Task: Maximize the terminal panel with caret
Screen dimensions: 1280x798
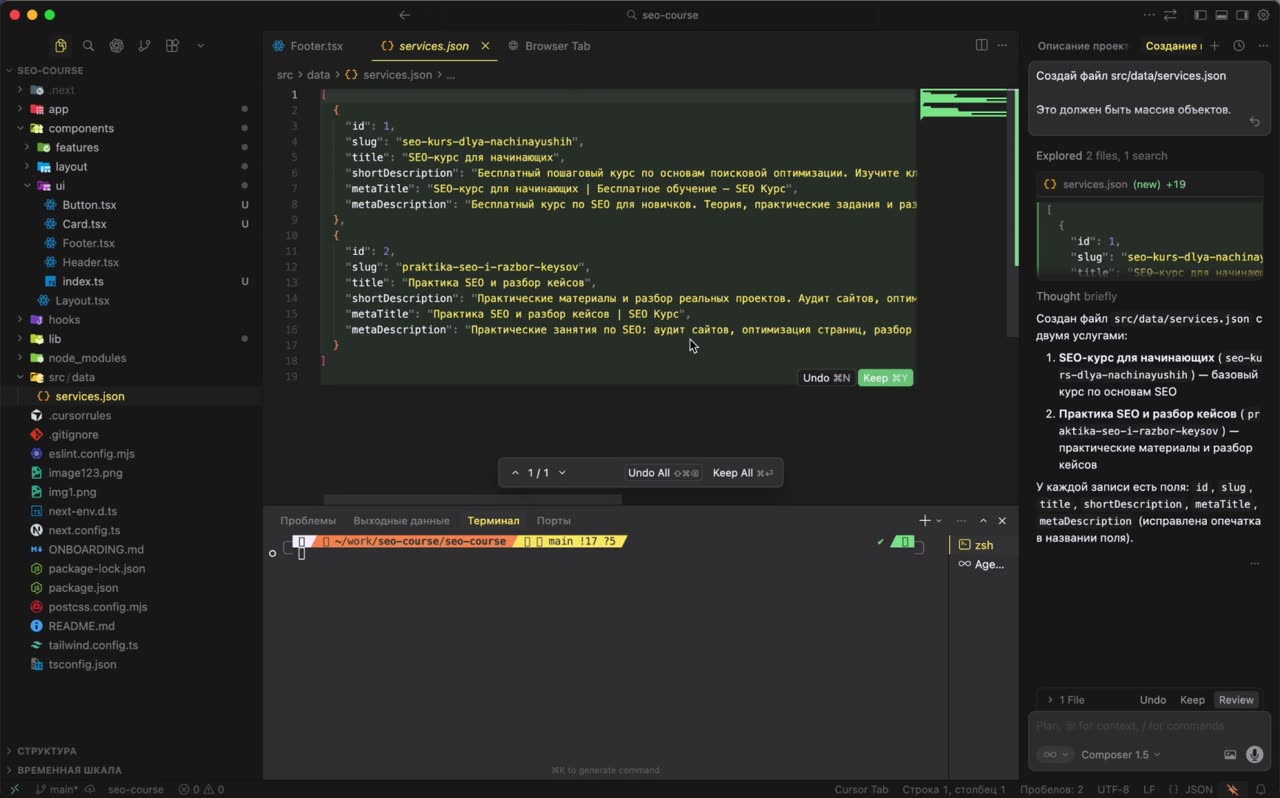Action: coord(983,520)
